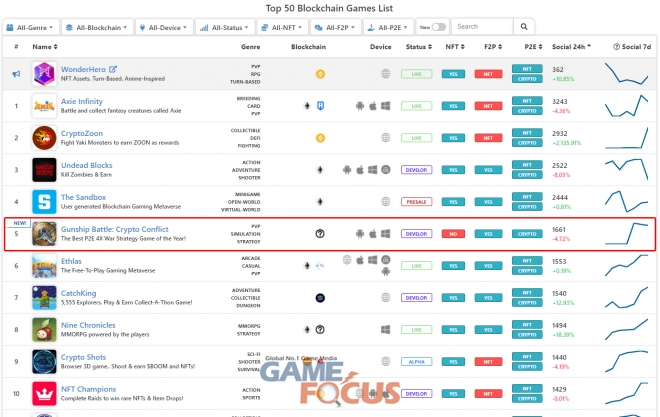The image size is (660, 417).
Task: Click the promoted megaphone icon beside WonderHero
Action: (x=16, y=74)
